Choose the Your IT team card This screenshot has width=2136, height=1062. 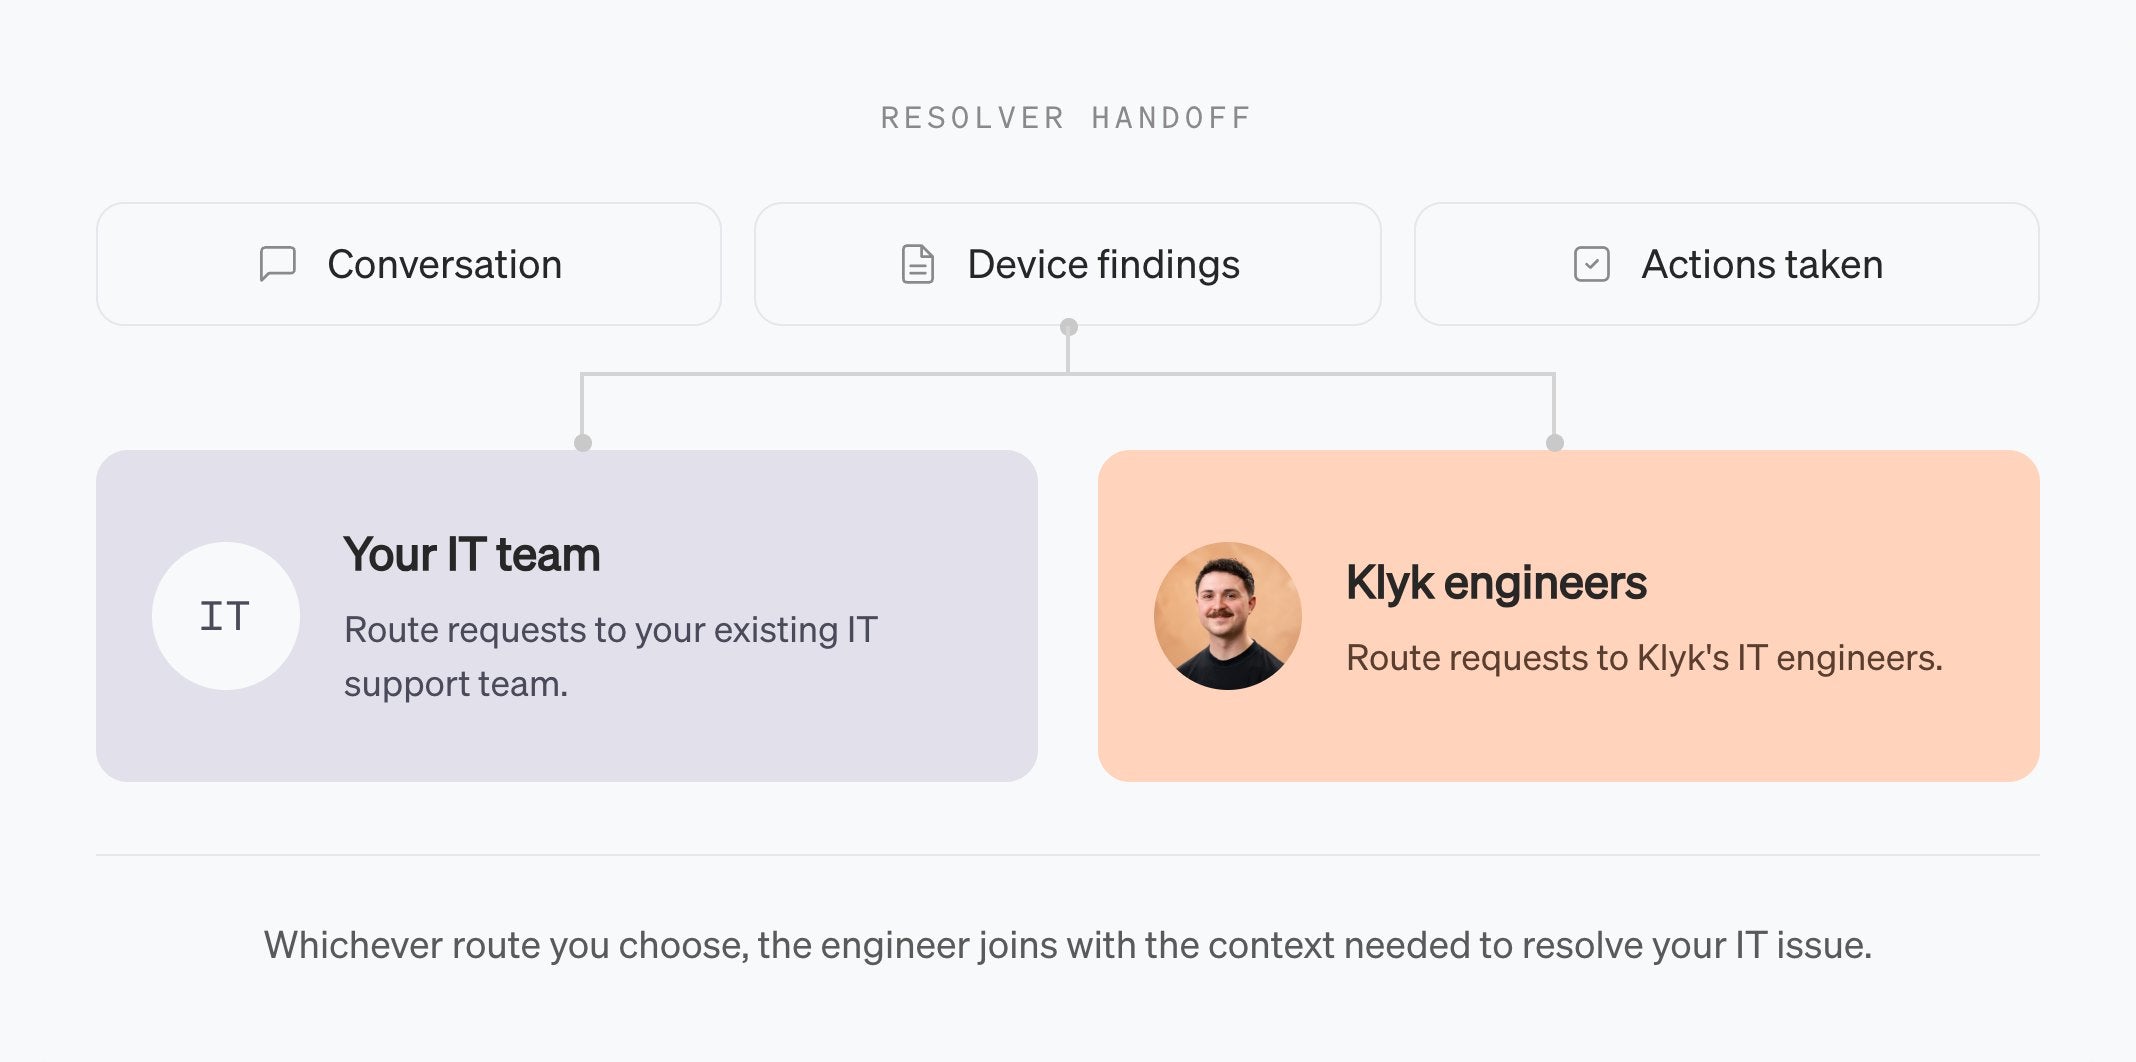(567, 616)
